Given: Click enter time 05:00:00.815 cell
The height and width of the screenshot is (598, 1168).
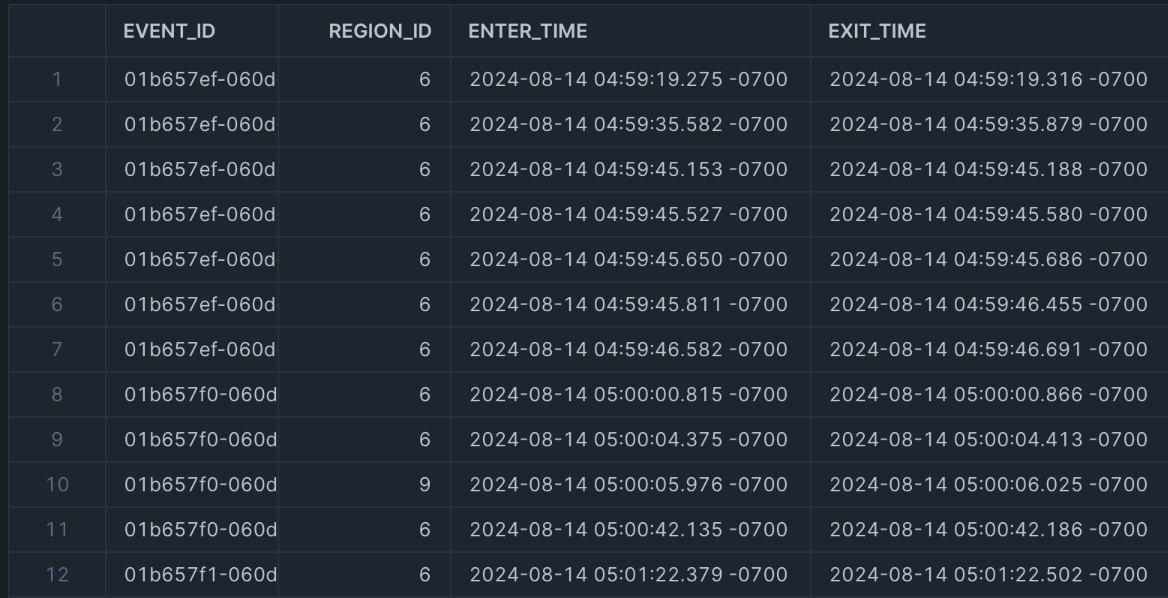Looking at the screenshot, I should point(628,394).
